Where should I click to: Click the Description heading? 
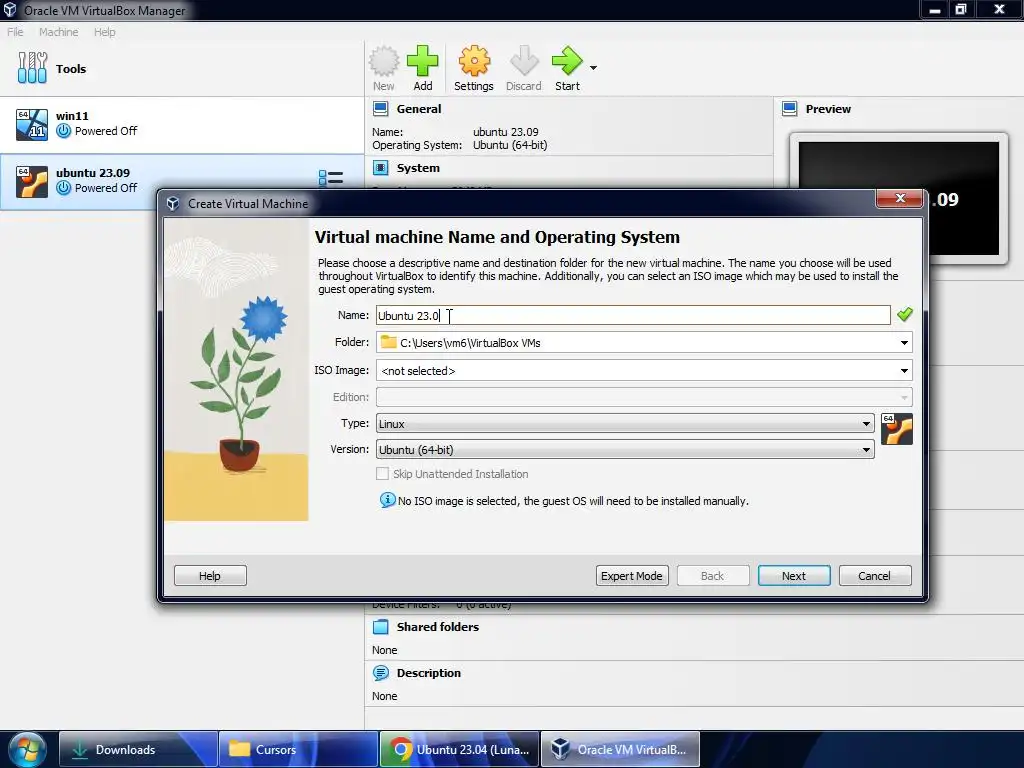coord(428,673)
